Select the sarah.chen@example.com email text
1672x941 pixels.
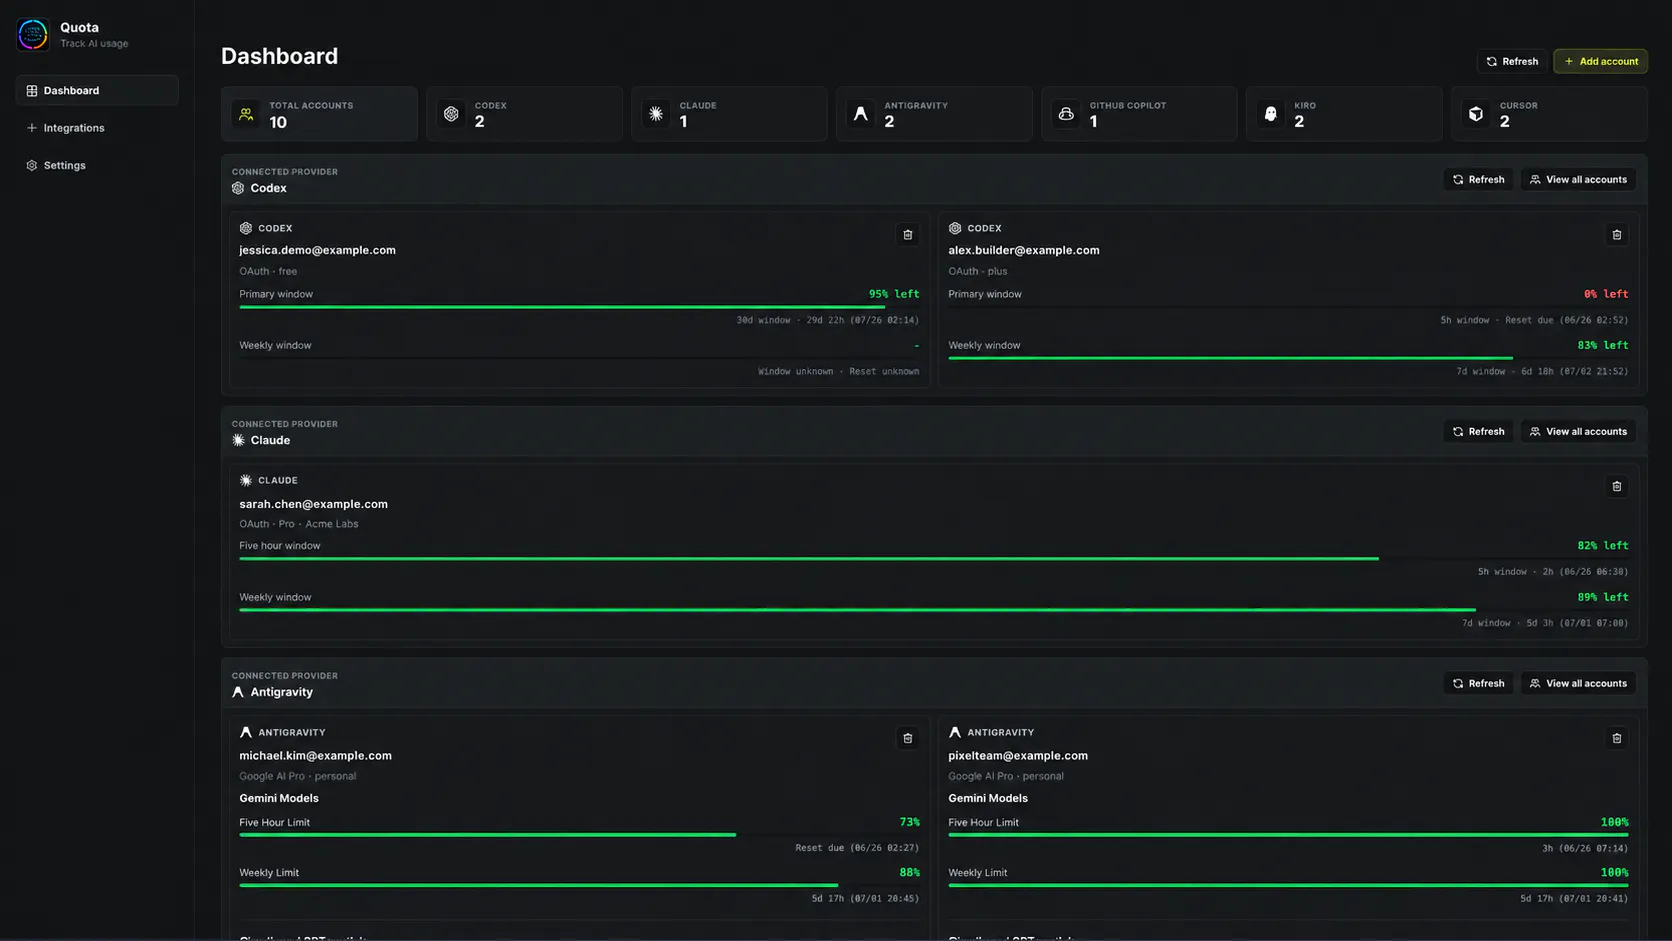(313, 505)
